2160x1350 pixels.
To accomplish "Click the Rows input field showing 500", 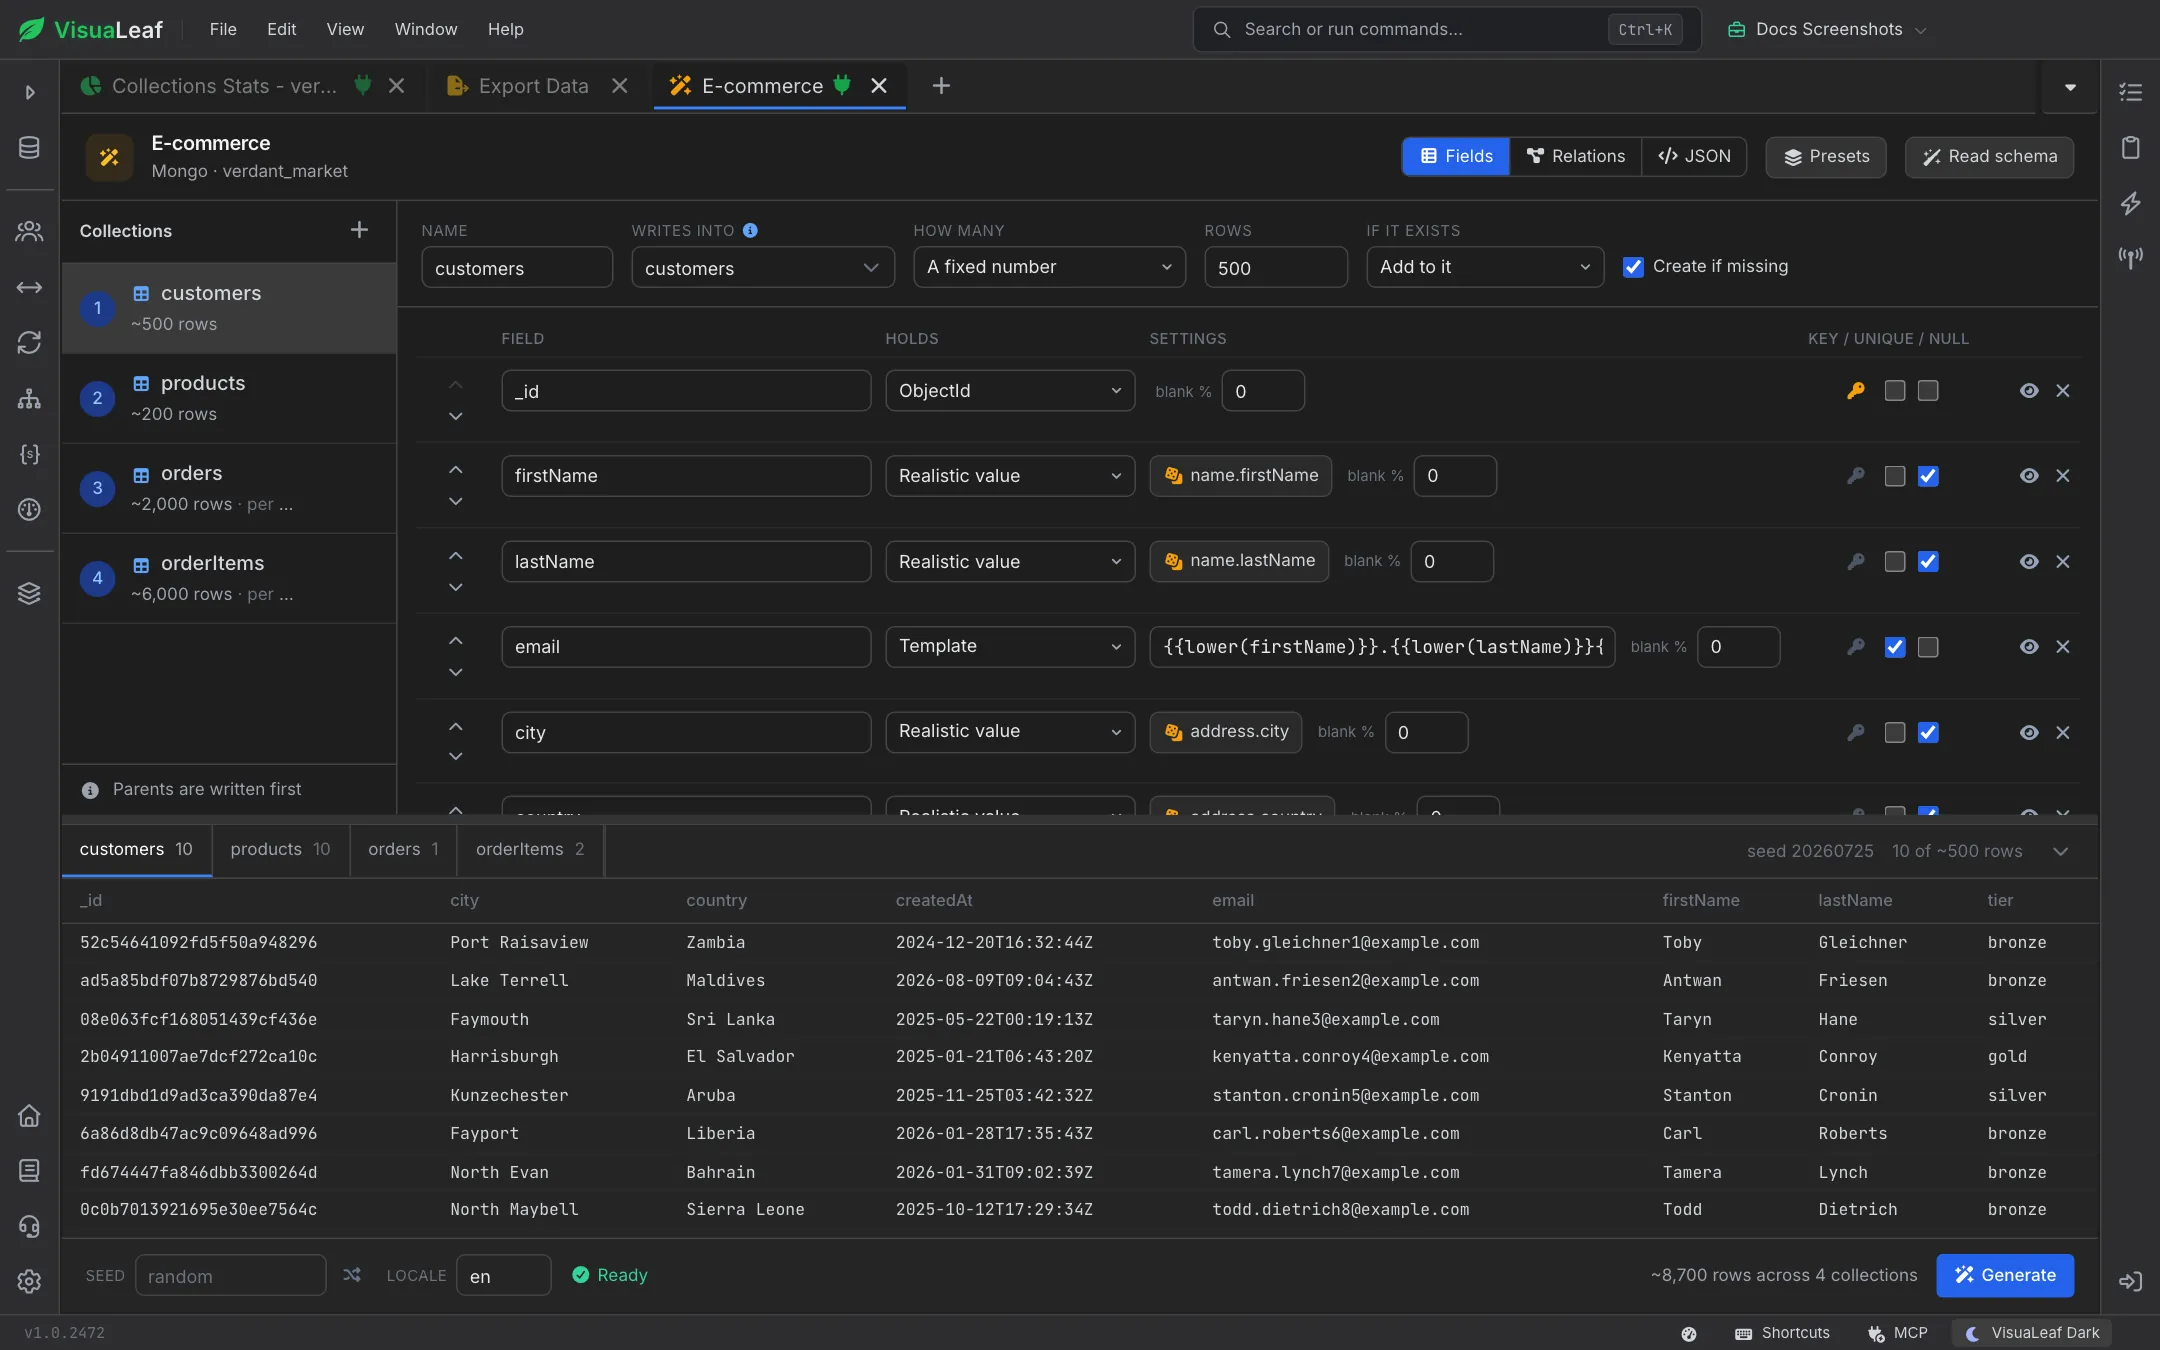I will tap(1276, 267).
